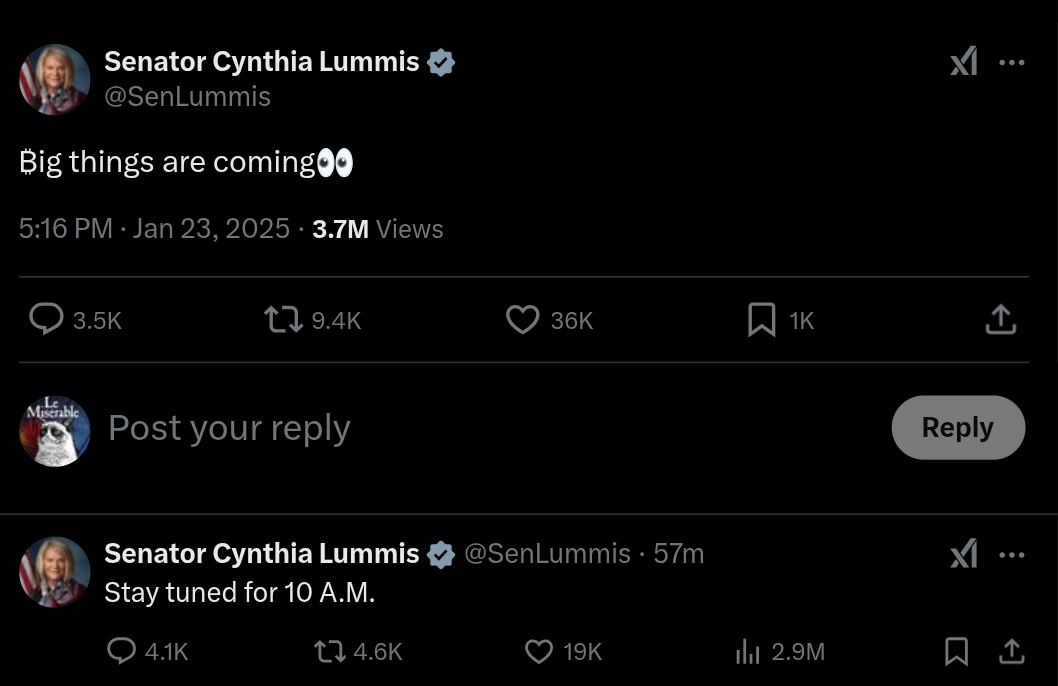Screen dimensions: 1058x686
Task: Click the gray Reply button
Action: click(957, 427)
